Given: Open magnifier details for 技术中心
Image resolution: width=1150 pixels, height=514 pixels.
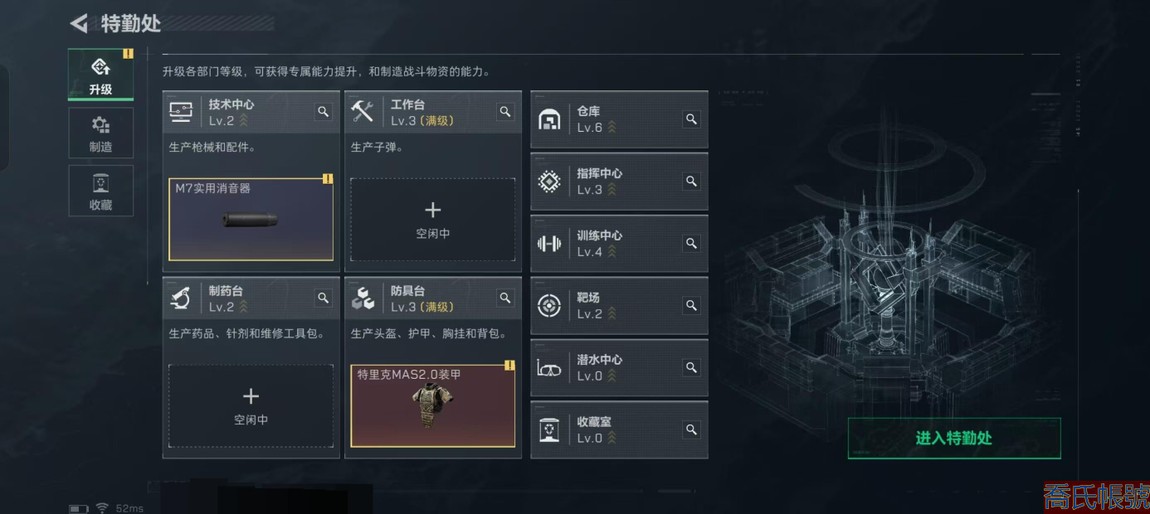Looking at the screenshot, I should (323, 111).
